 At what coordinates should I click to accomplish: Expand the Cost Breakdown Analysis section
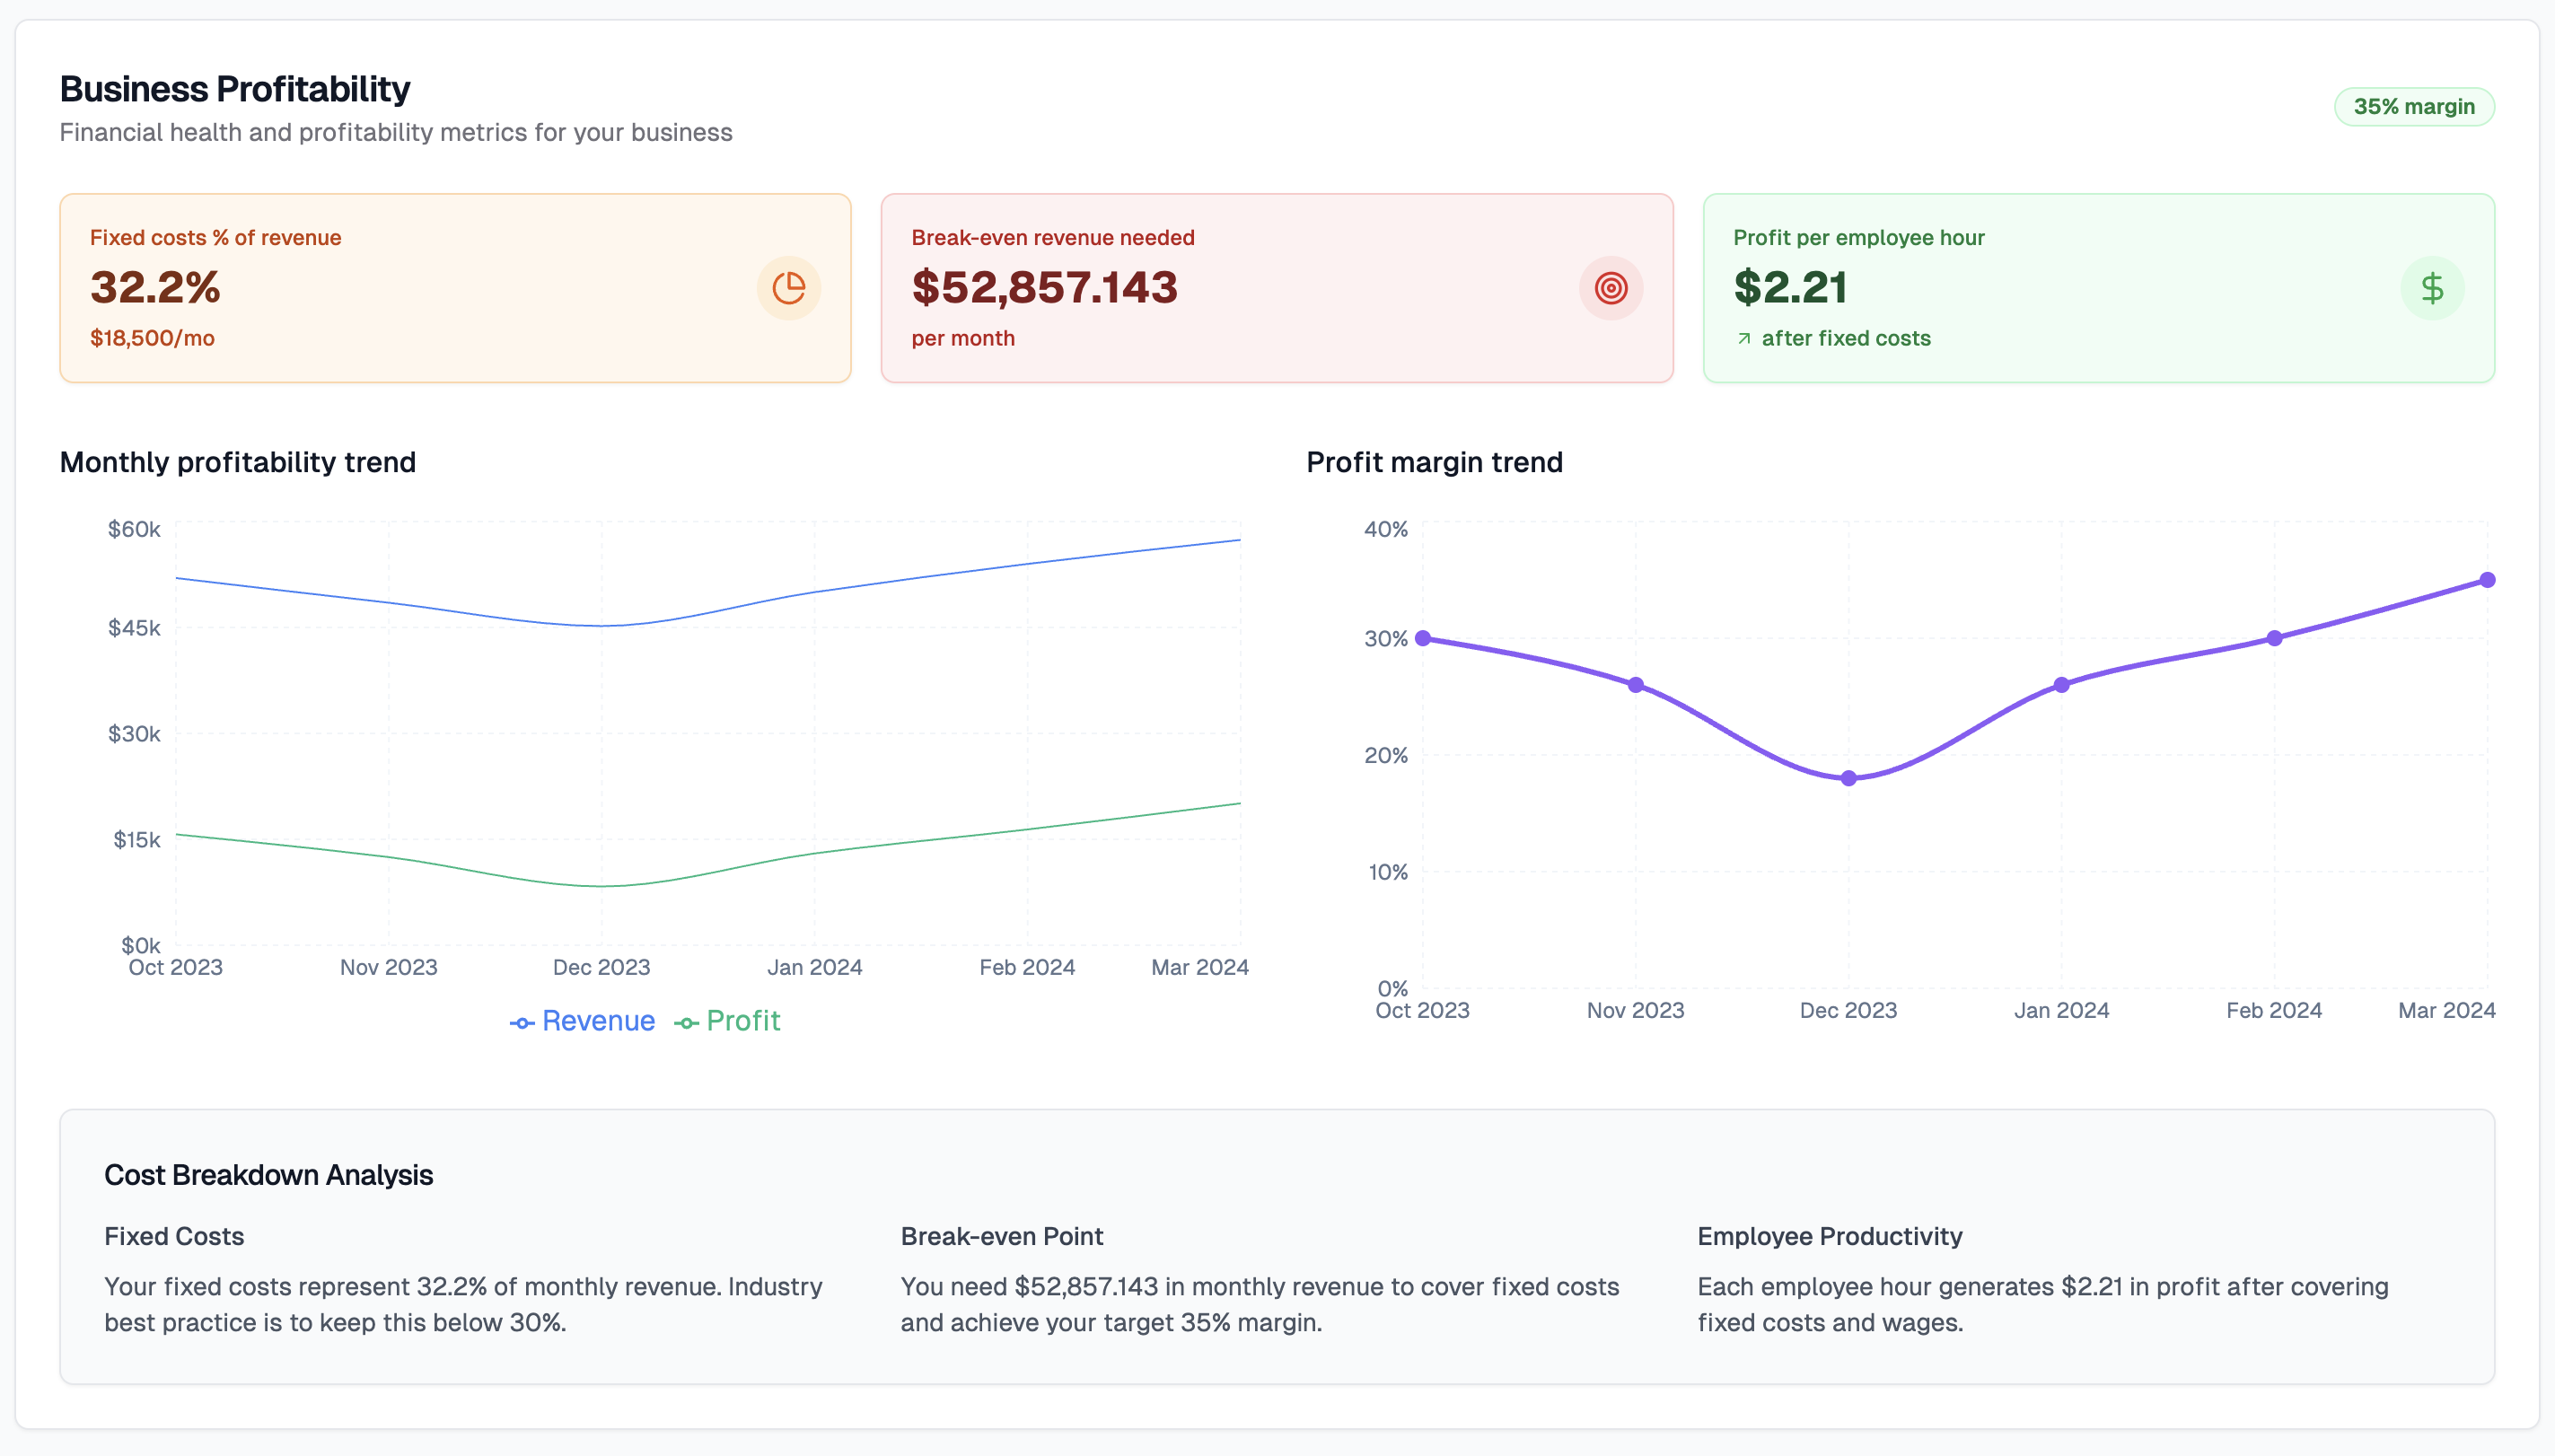(x=268, y=1175)
